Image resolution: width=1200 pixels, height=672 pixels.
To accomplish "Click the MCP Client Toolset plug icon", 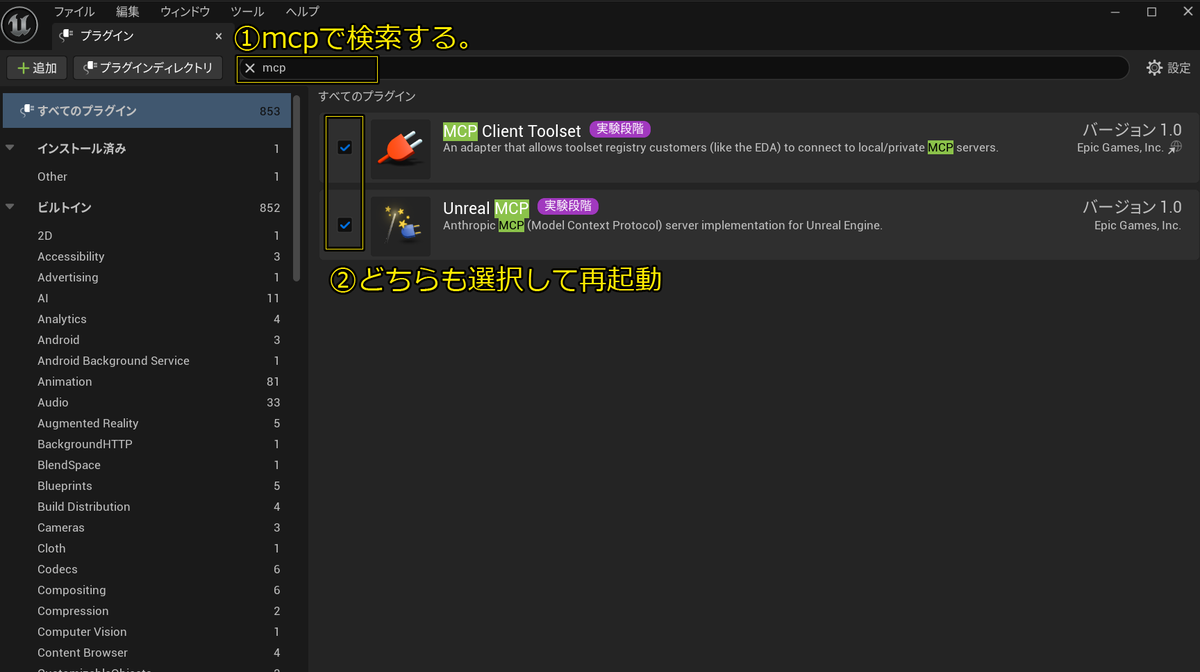I will [400, 149].
